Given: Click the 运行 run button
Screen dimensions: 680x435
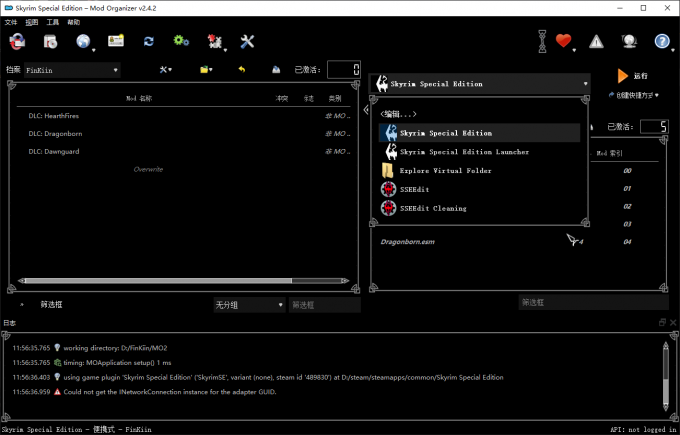Looking at the screenshot, I should (632, 76).
